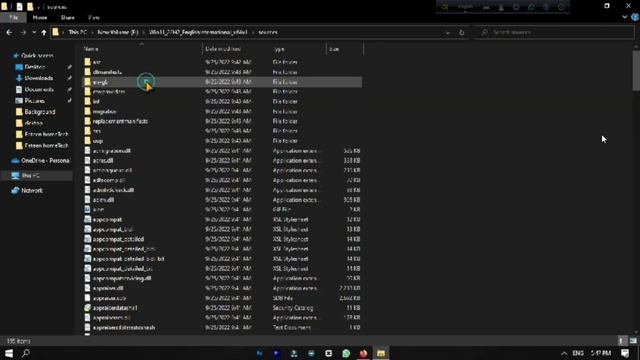Screen dimensions: 640x360
Task: Open Photoshop icon in the taskbar
Action: point(260,353)
